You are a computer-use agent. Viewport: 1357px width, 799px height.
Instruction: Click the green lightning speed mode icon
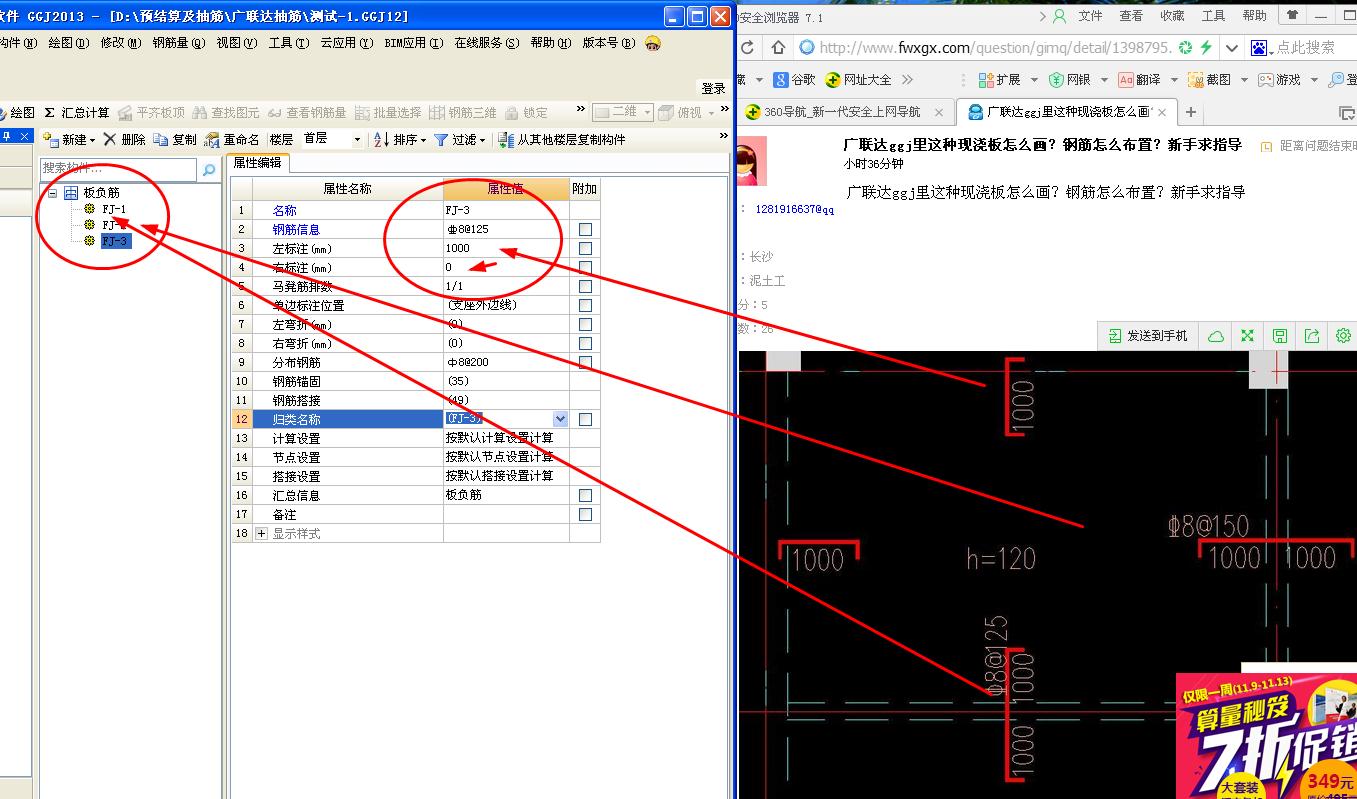click(x=1206, y=47)
